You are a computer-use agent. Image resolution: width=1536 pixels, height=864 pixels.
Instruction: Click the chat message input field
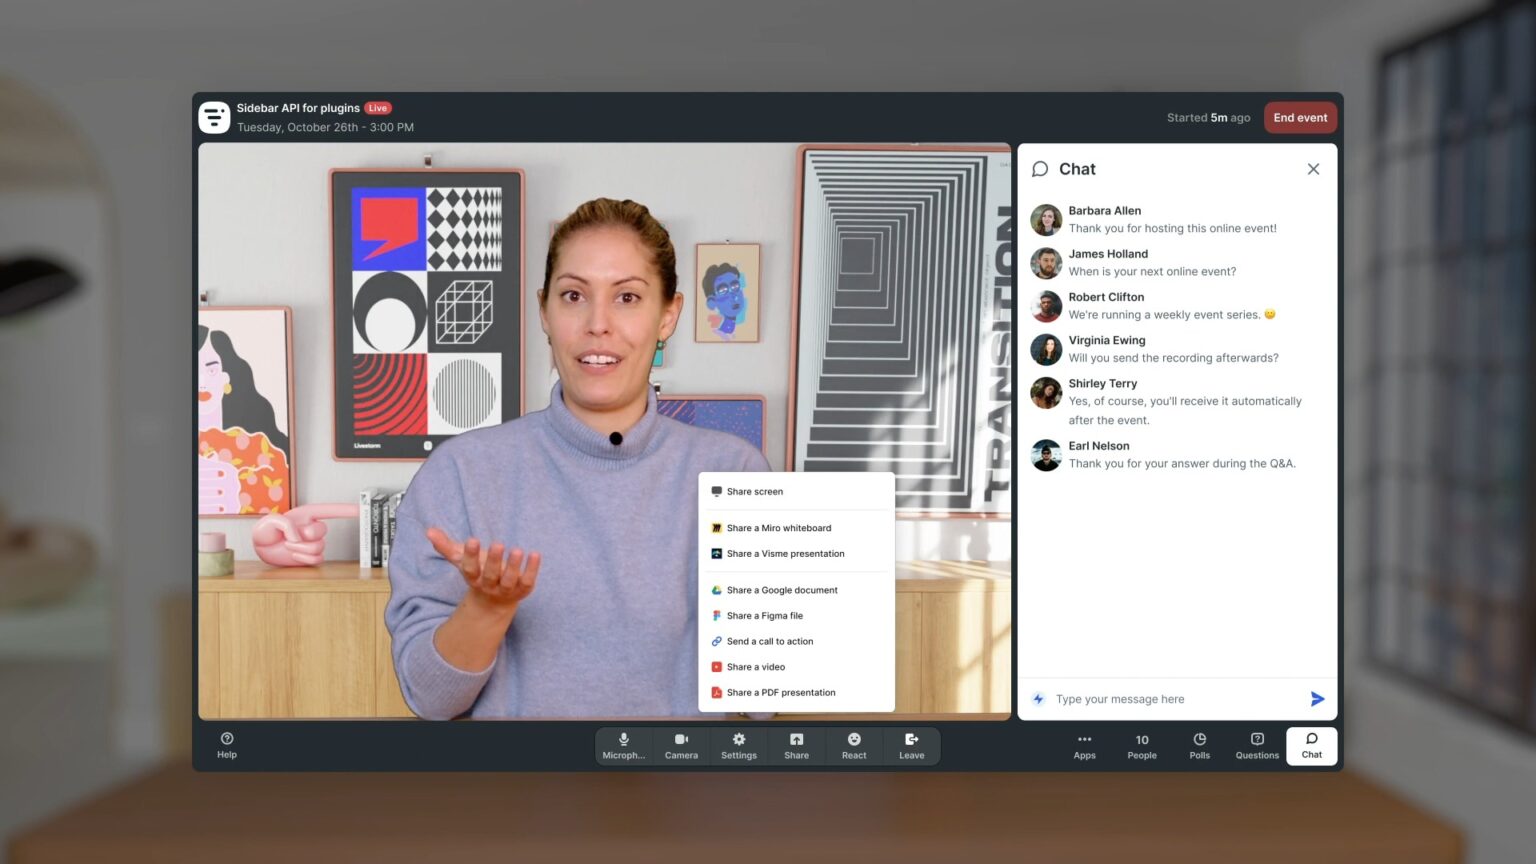1150,698
